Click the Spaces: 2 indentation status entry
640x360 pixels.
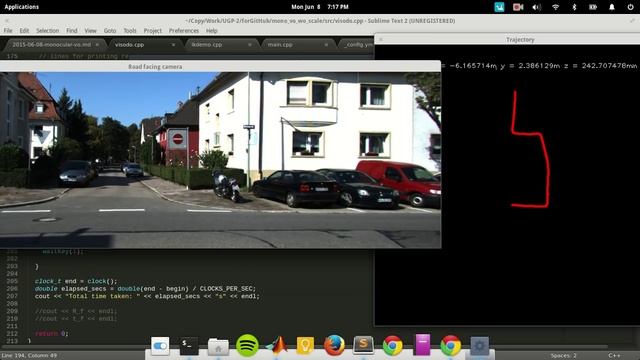[563, 356]
